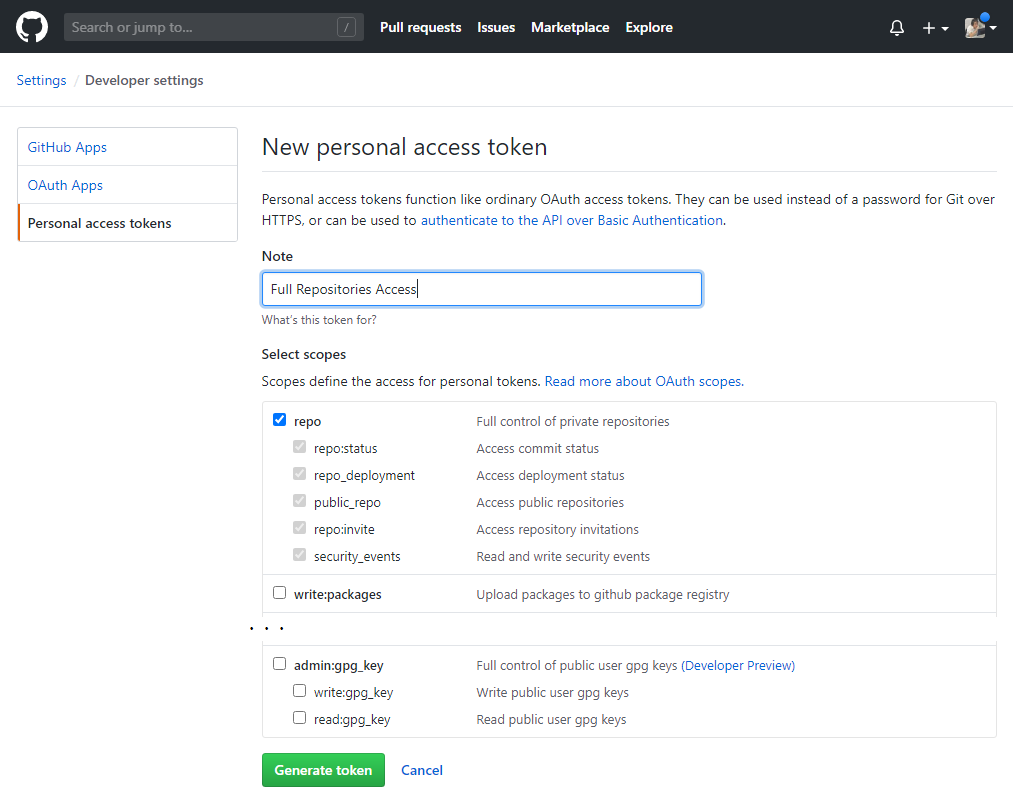The image size is (1013, 806).
Task: Tick the write:gpg_key checkbox
Action: (x=299, y=691)
